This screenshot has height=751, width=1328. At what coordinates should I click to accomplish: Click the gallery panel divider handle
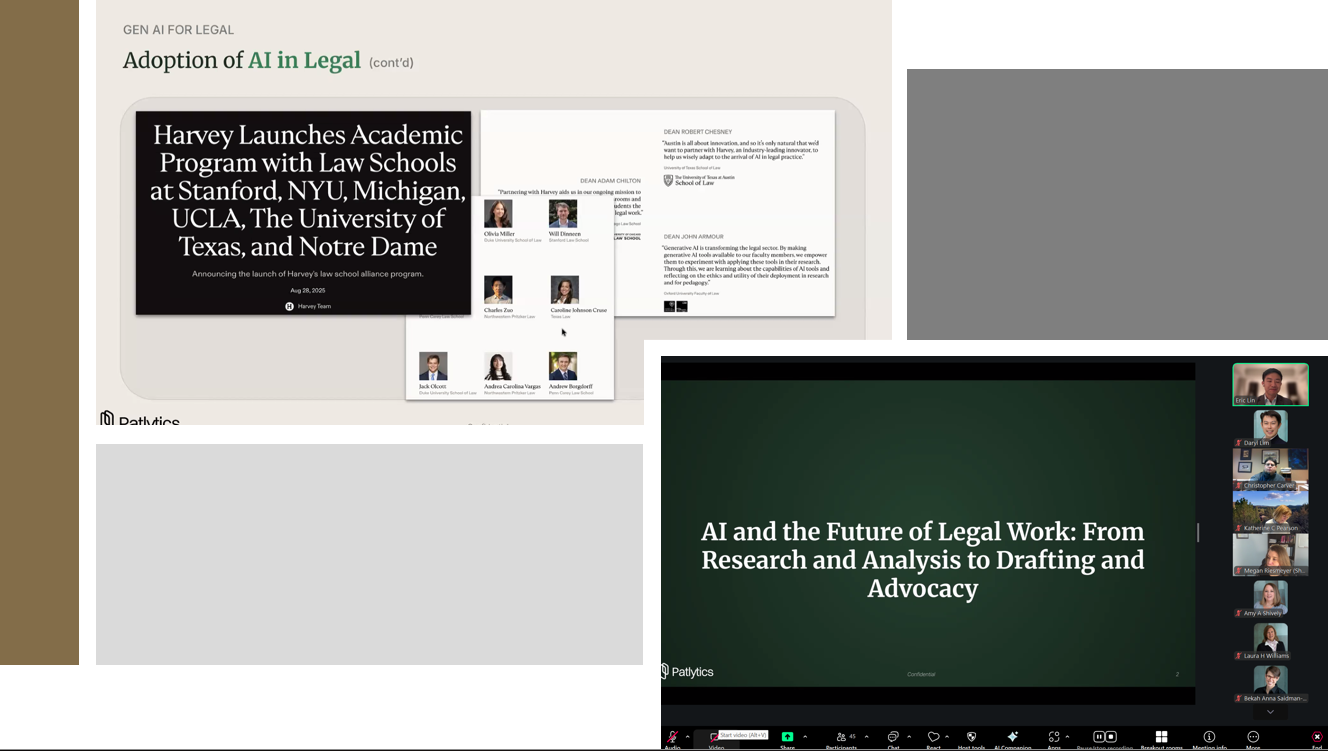pos(1198,532)
